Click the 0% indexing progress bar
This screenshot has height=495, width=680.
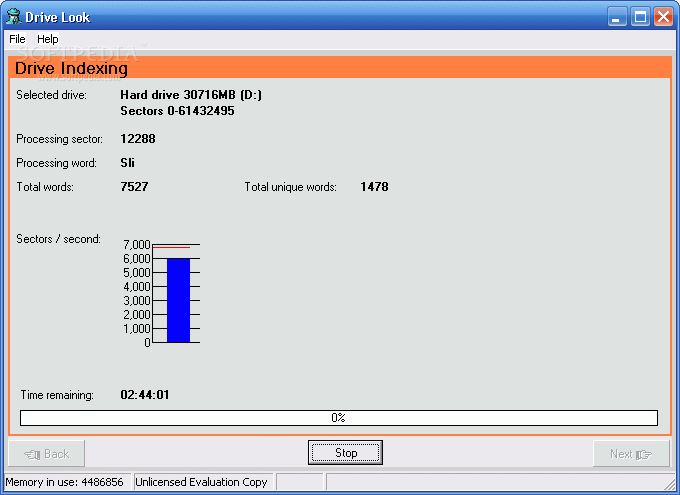pos(339,418)
